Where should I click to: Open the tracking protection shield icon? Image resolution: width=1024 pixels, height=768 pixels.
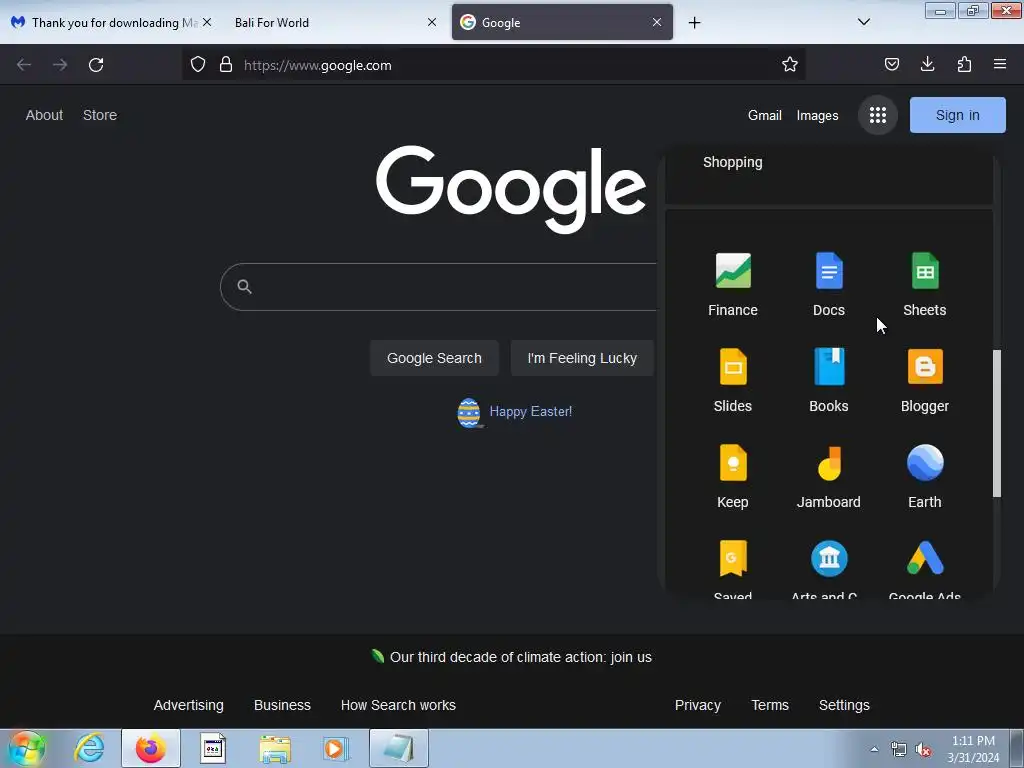pos(198,64)
